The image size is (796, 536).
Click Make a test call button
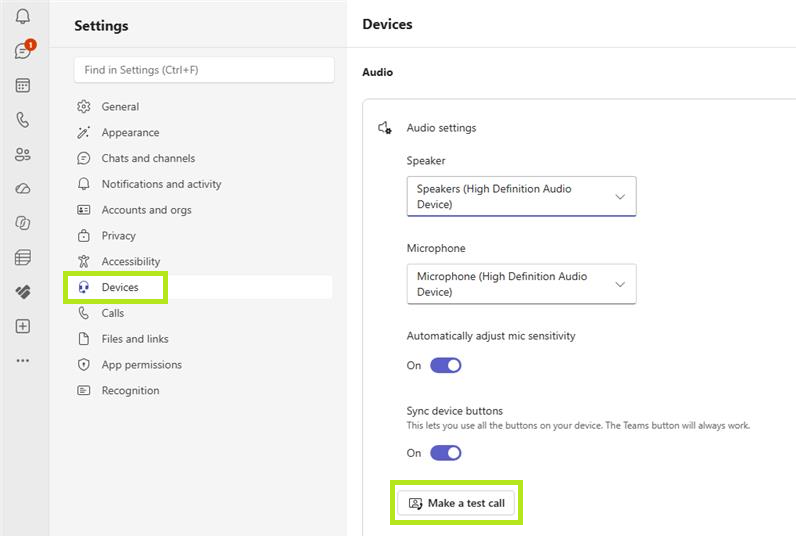pos(456,503)
